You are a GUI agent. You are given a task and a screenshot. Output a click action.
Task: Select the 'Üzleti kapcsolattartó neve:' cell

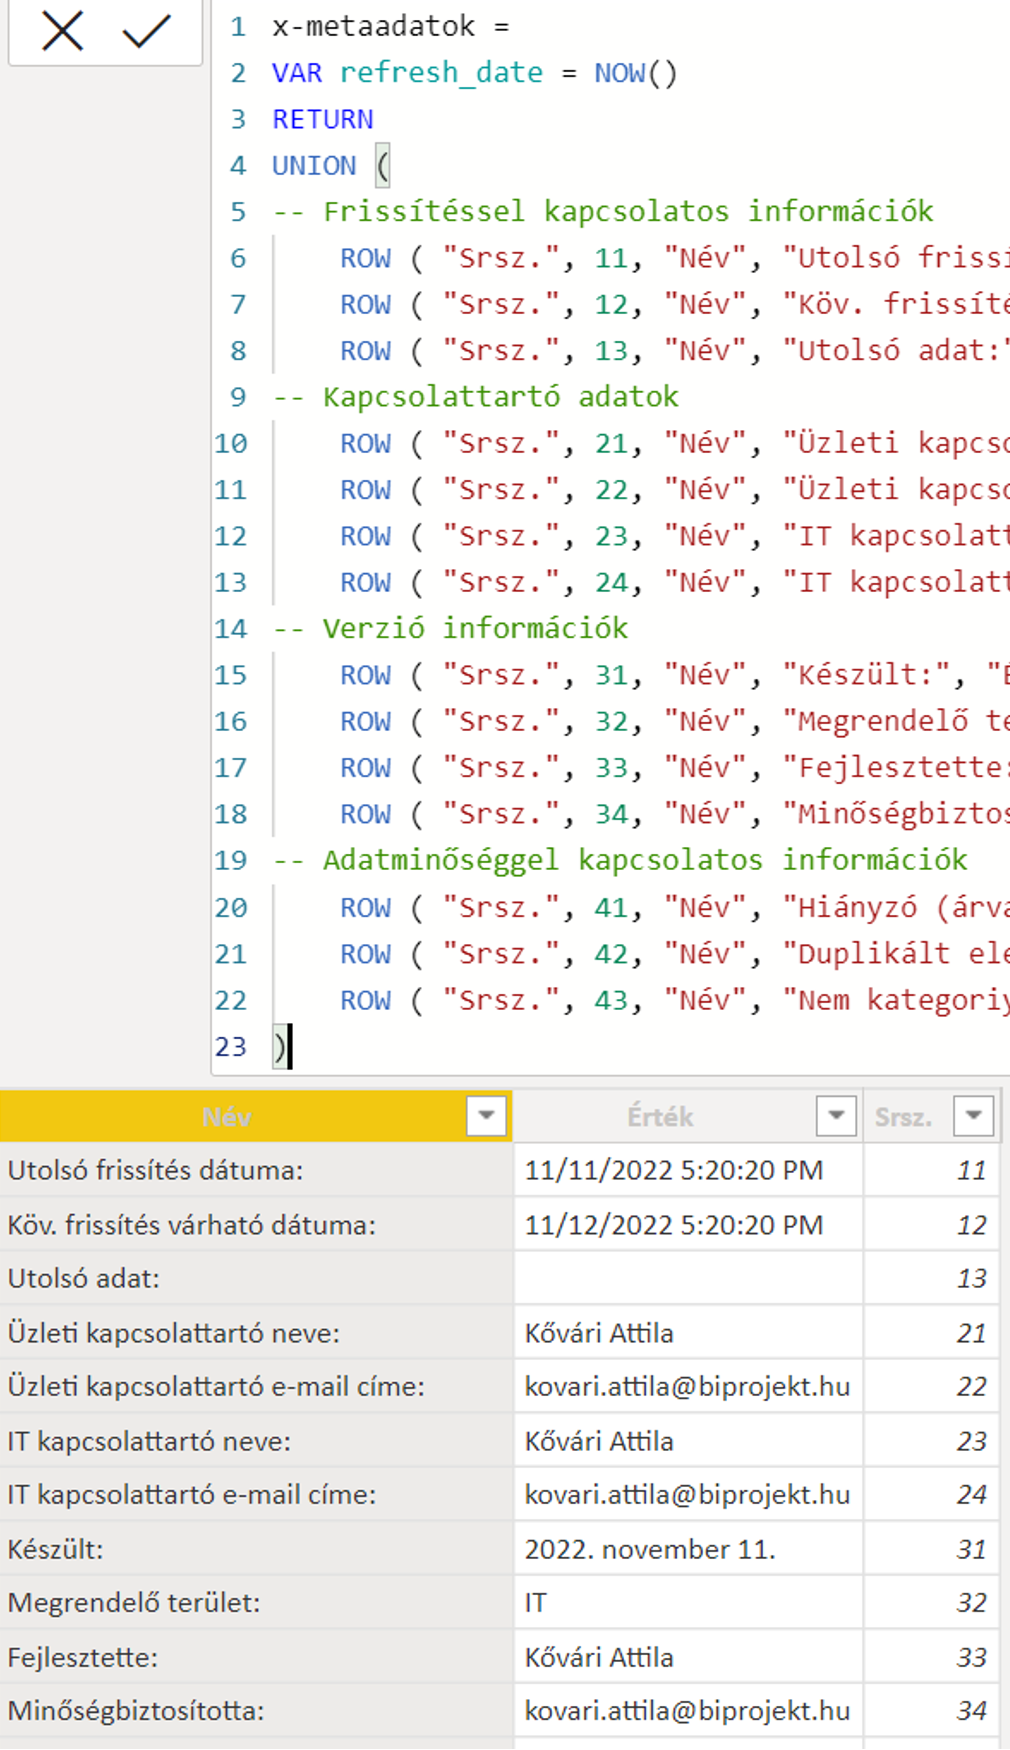click(174, 1333)
